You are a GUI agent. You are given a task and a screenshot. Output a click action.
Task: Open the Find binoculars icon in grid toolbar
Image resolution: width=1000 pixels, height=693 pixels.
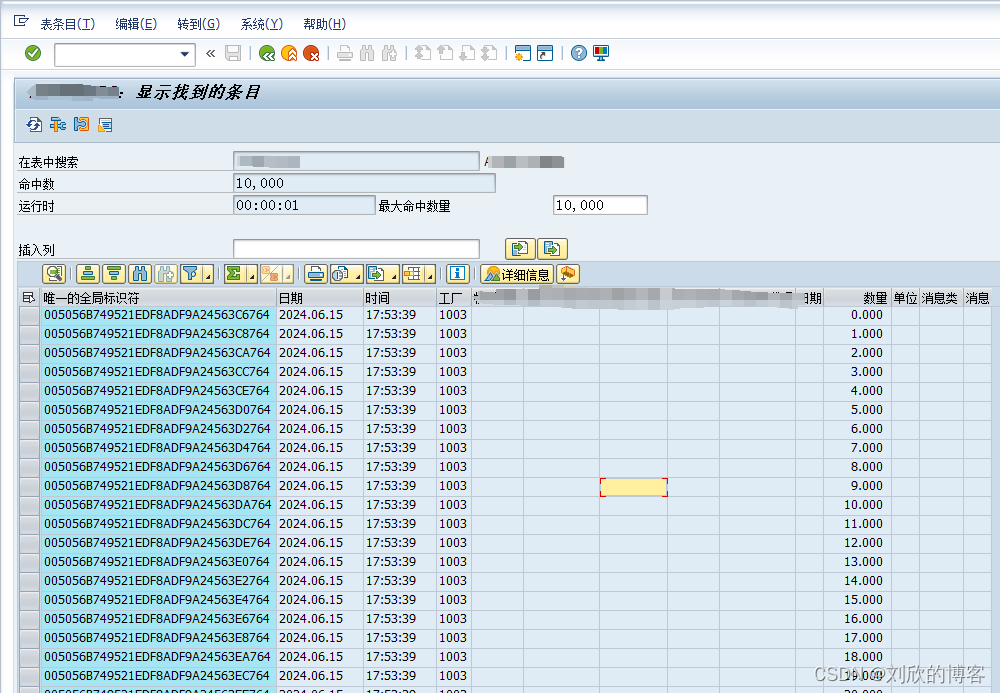coord(141,273)
